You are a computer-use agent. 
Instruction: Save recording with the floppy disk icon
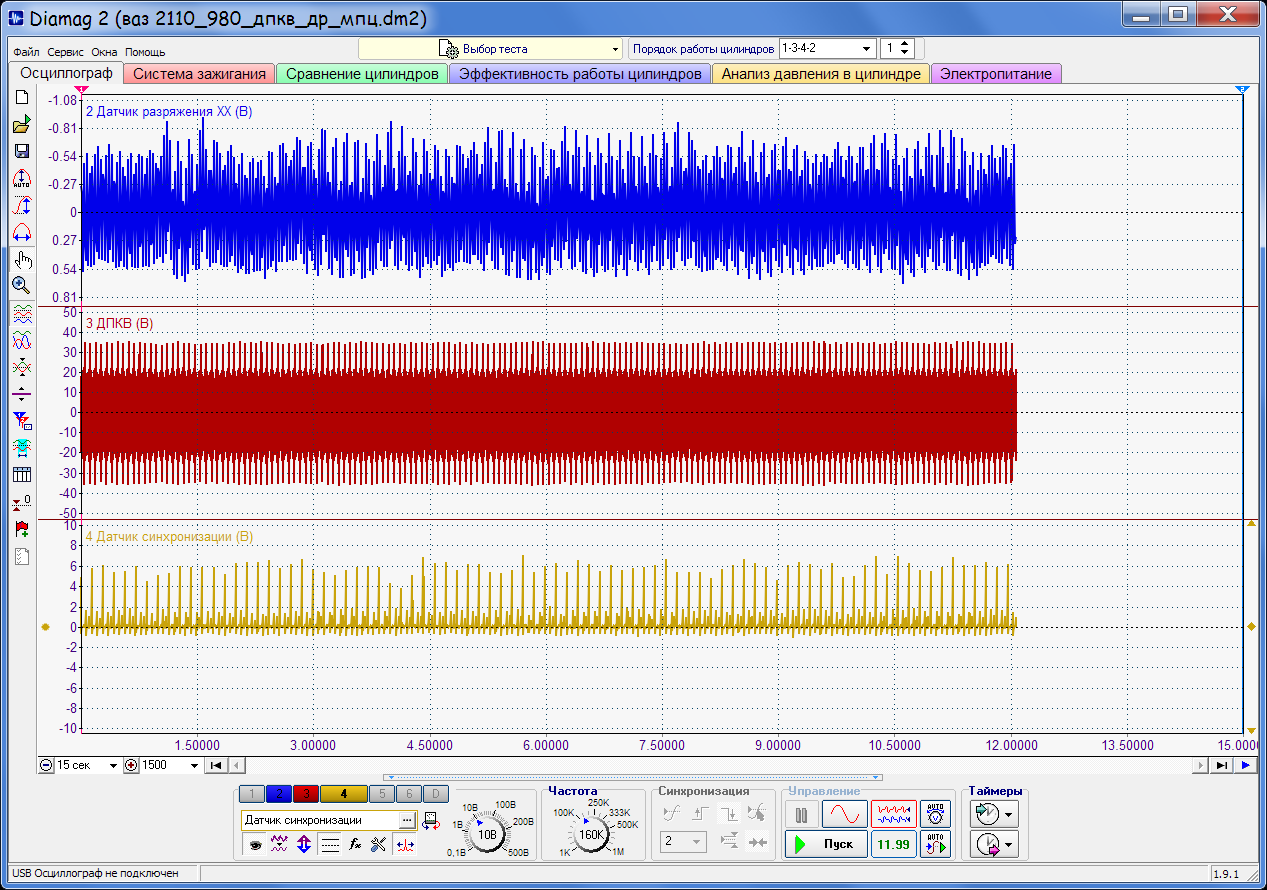pos(21,151)
